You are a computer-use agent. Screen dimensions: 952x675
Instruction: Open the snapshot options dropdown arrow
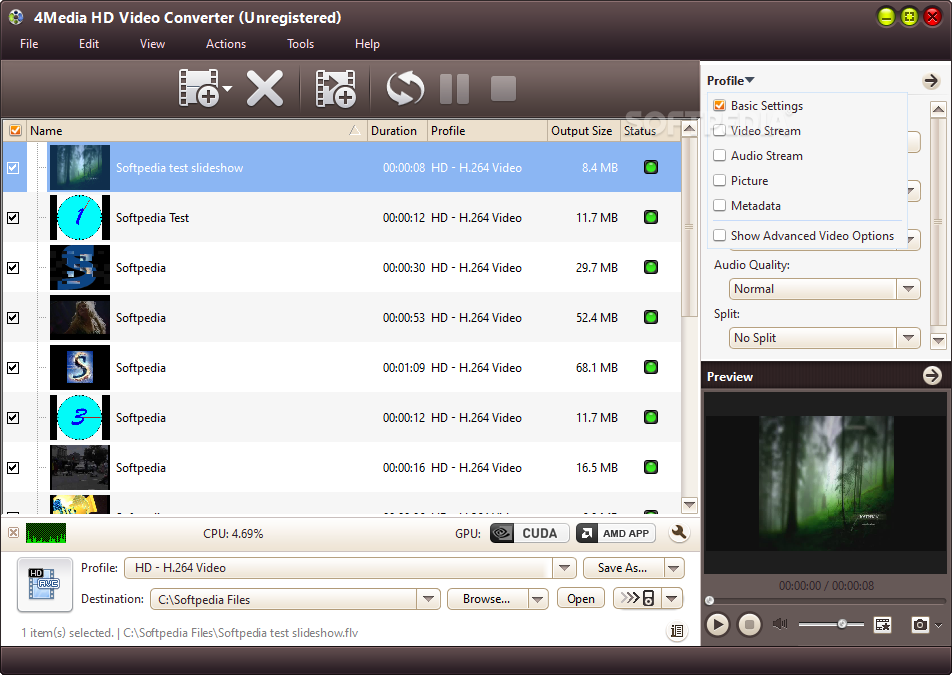(939, 625)
